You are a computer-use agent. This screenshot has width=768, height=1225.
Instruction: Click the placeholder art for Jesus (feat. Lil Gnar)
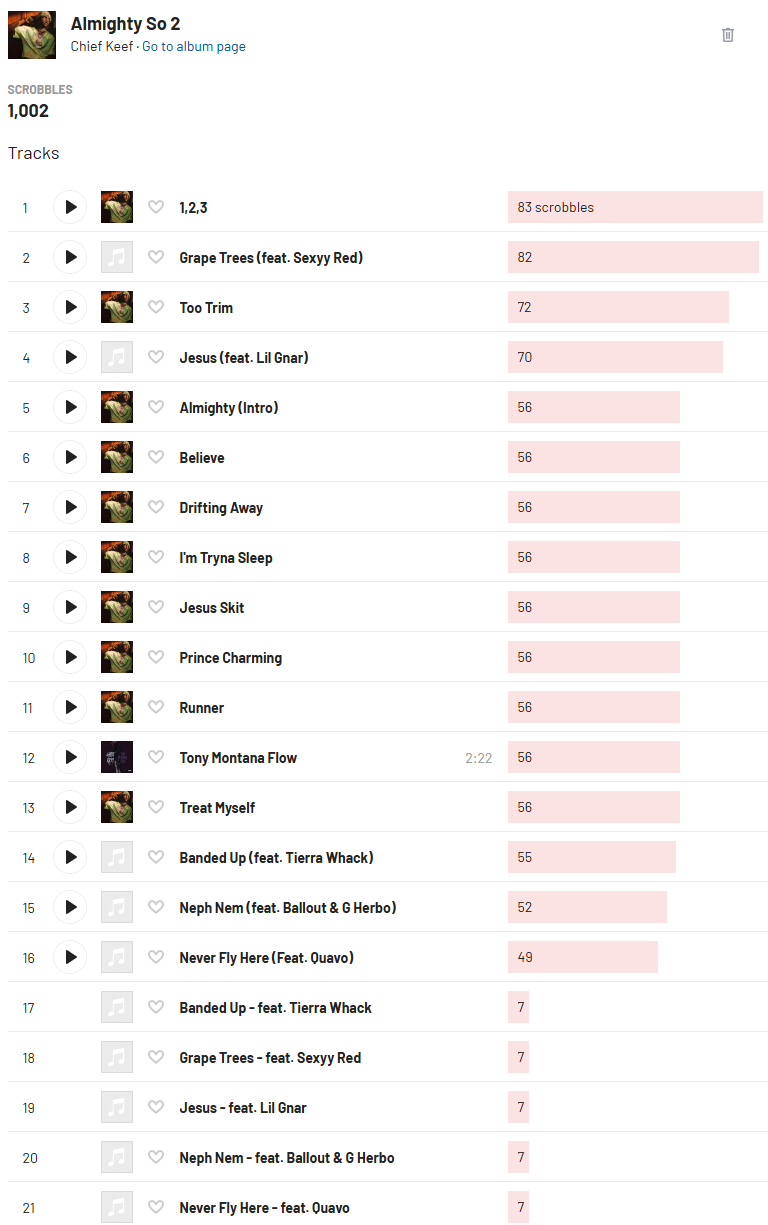[x=117, y=357]
